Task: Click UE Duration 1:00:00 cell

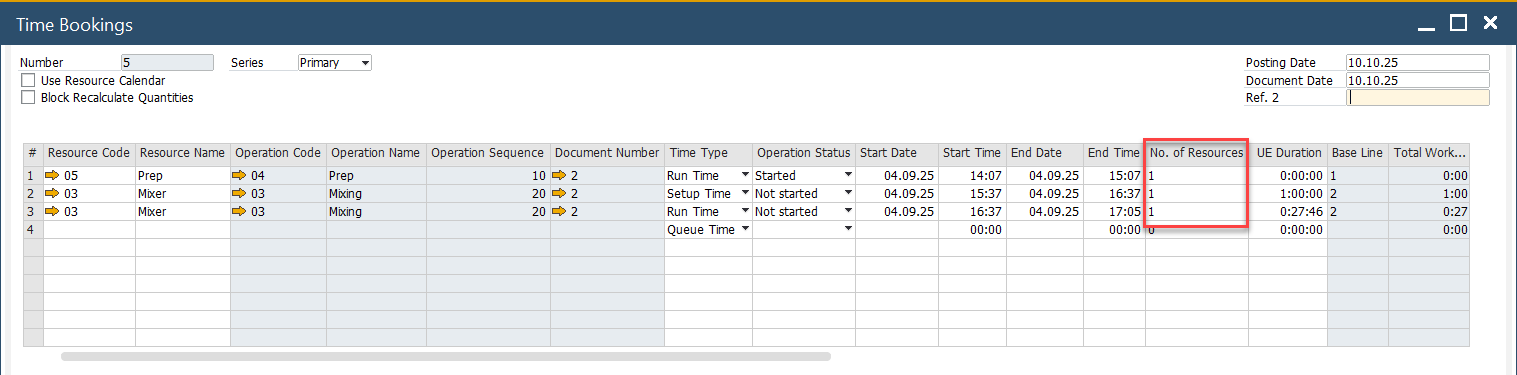Action: point(1288,193)
